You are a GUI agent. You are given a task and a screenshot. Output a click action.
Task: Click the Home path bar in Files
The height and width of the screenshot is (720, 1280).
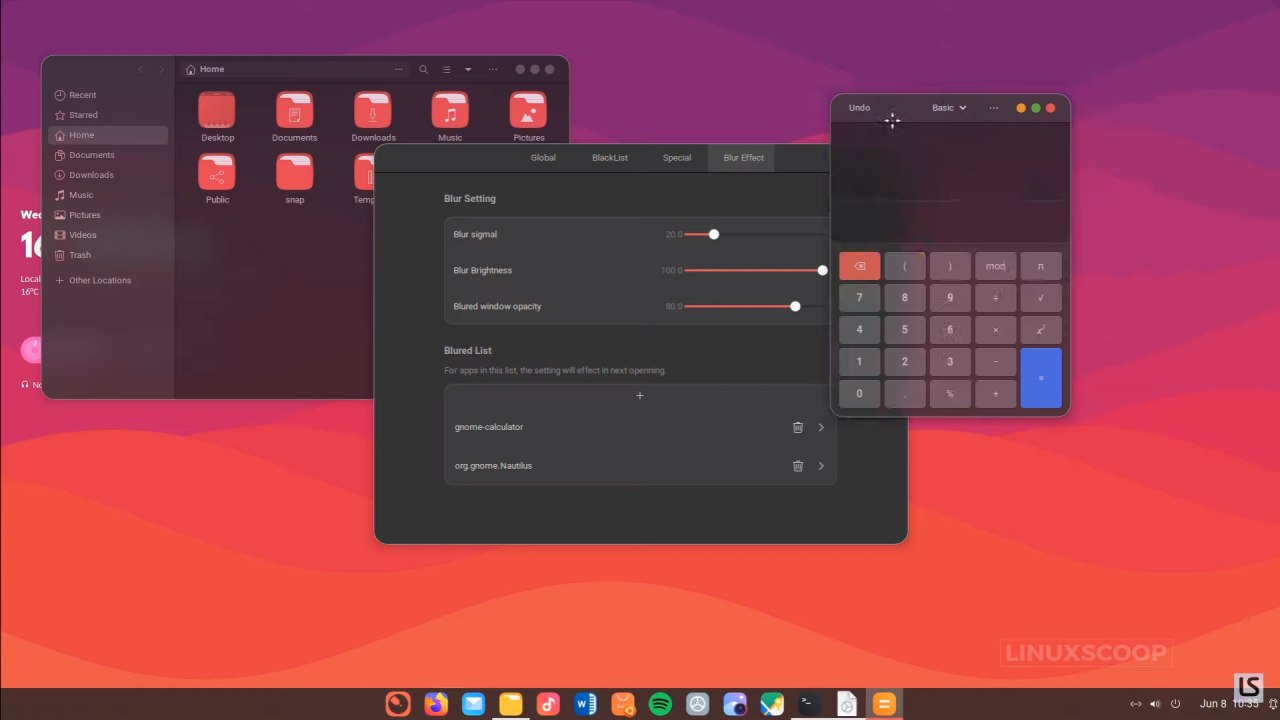(x=295, y=70)
